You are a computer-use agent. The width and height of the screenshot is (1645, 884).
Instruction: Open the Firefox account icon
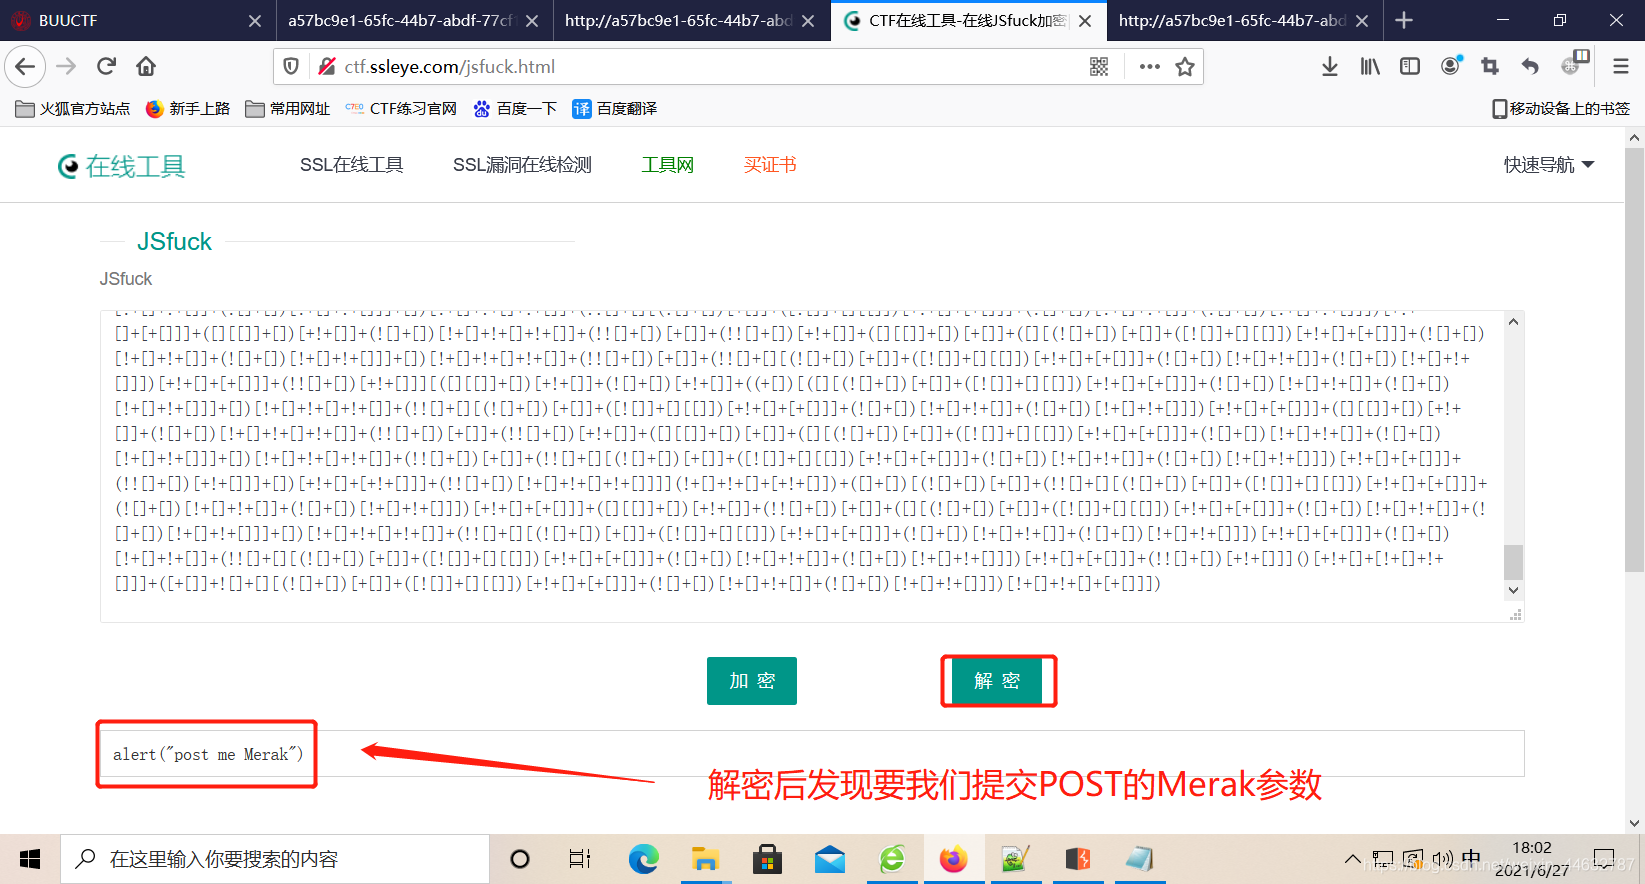point(1451,67)
